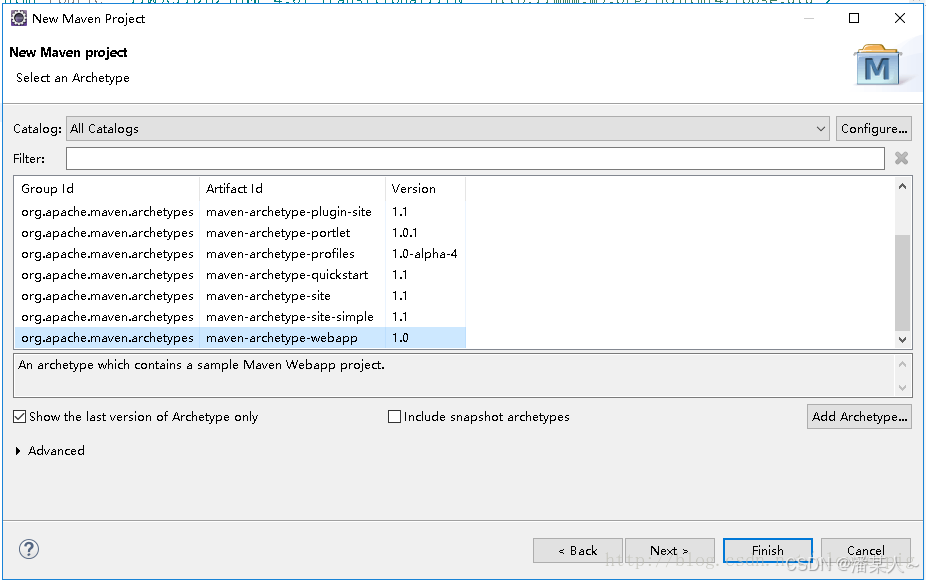Click the archetype list scroll up arrow

pos(902,187)
